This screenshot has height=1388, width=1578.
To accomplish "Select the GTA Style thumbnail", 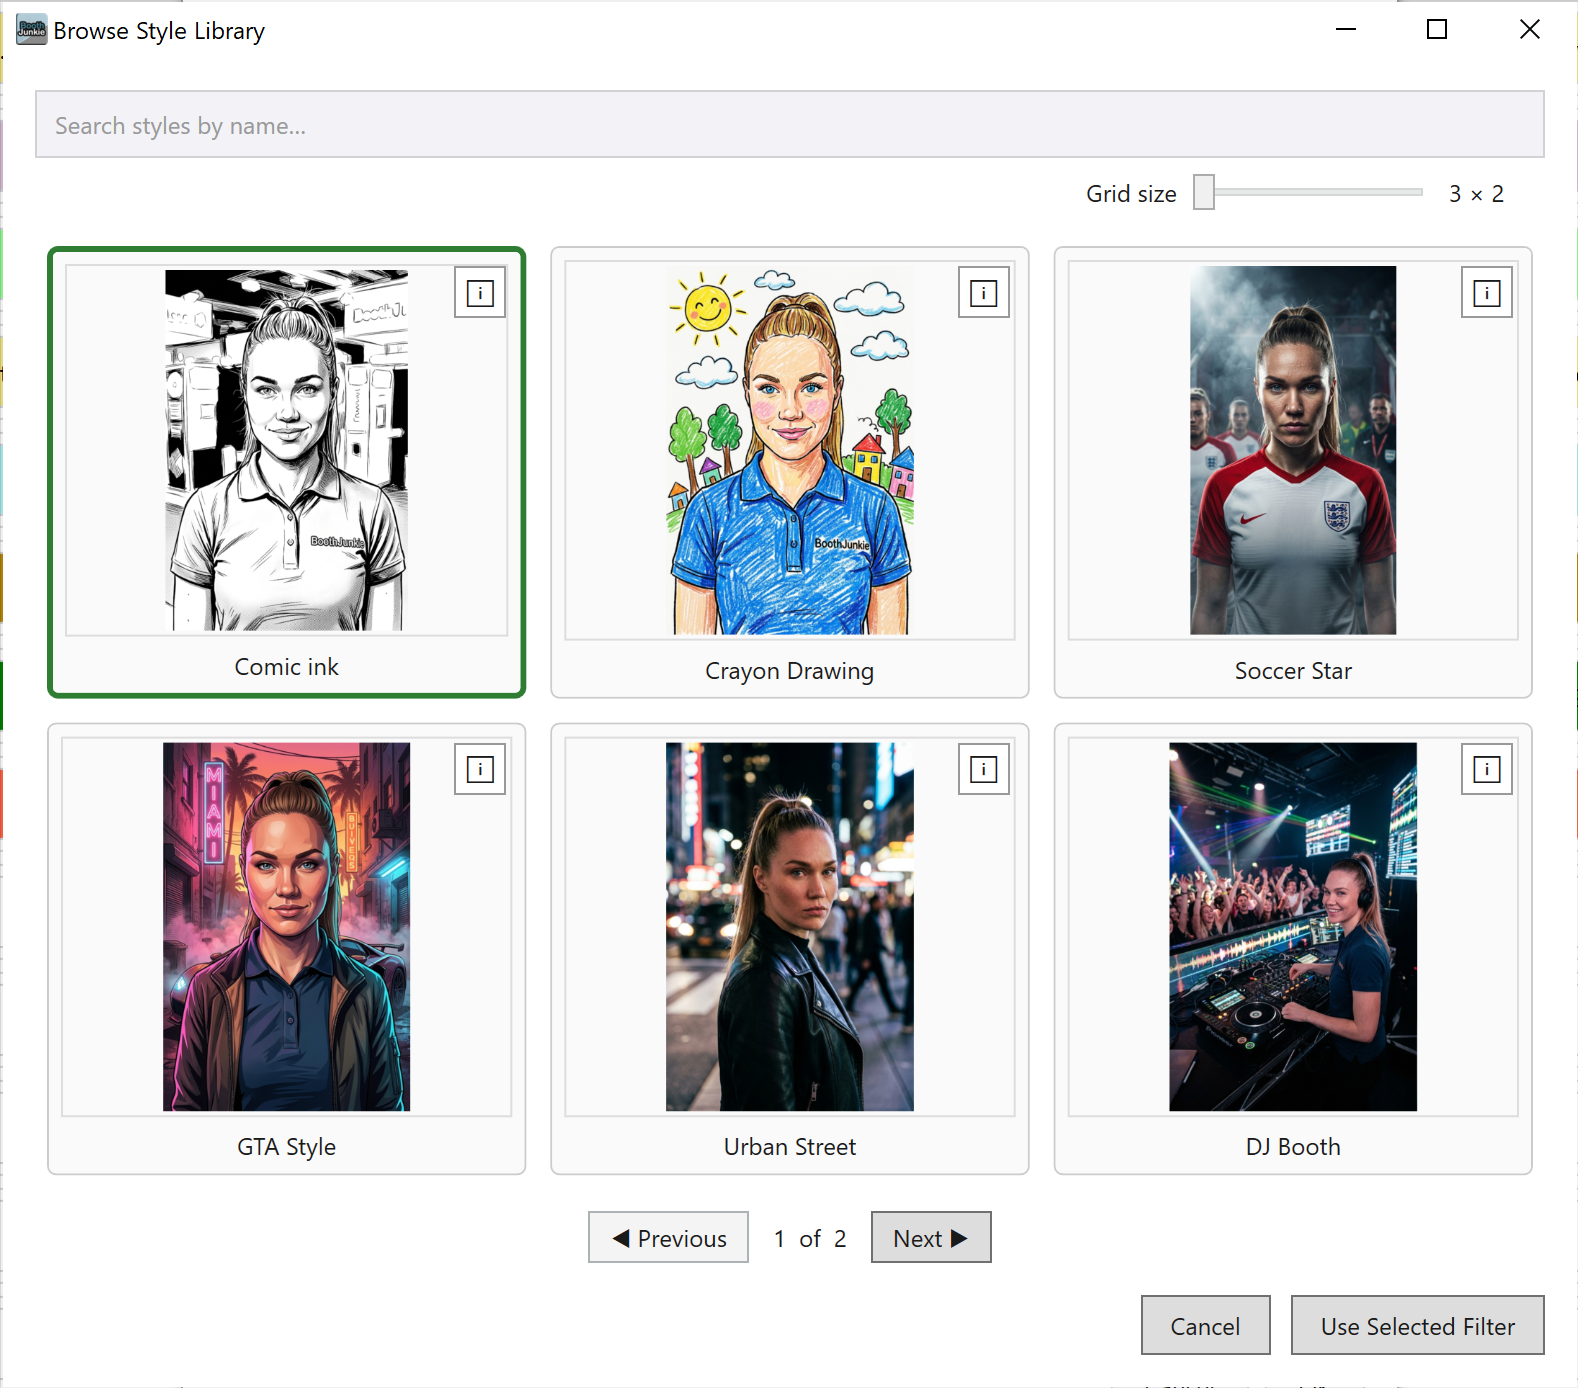I will pyautogui.click(x=287, y=927).
